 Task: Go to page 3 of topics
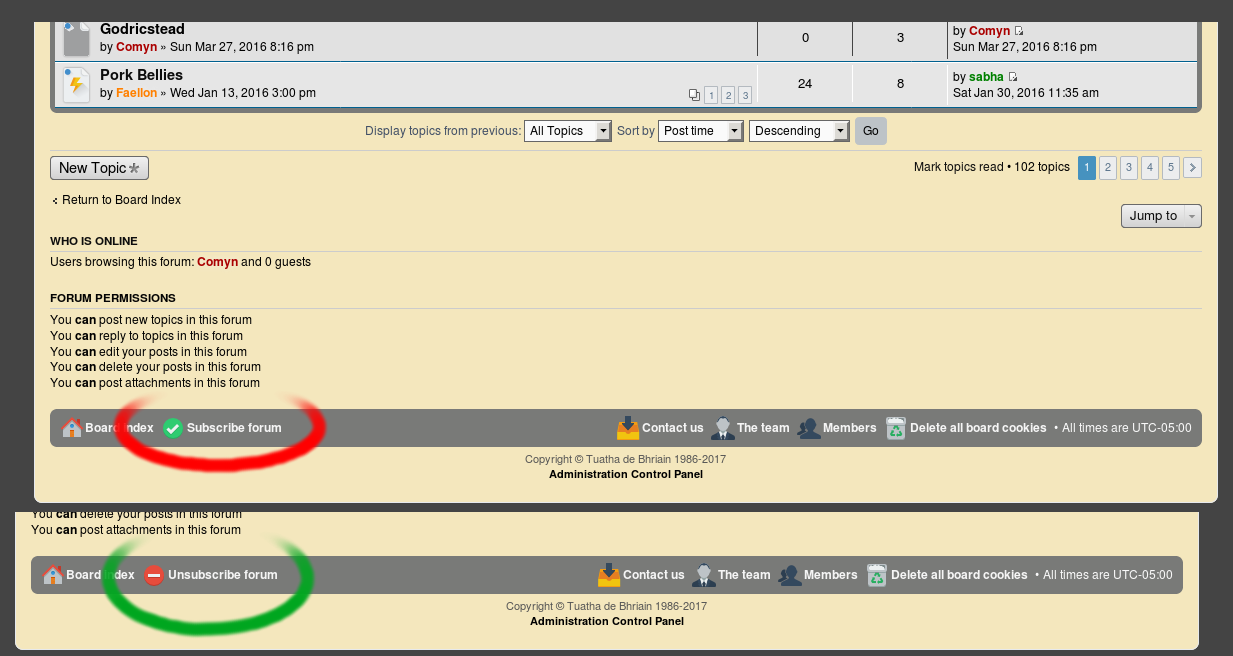(1129, 167)
